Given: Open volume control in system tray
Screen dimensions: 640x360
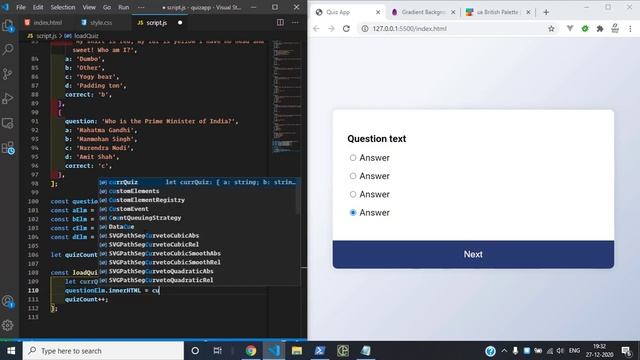Looking at the screenshot, I should [560, 351].
